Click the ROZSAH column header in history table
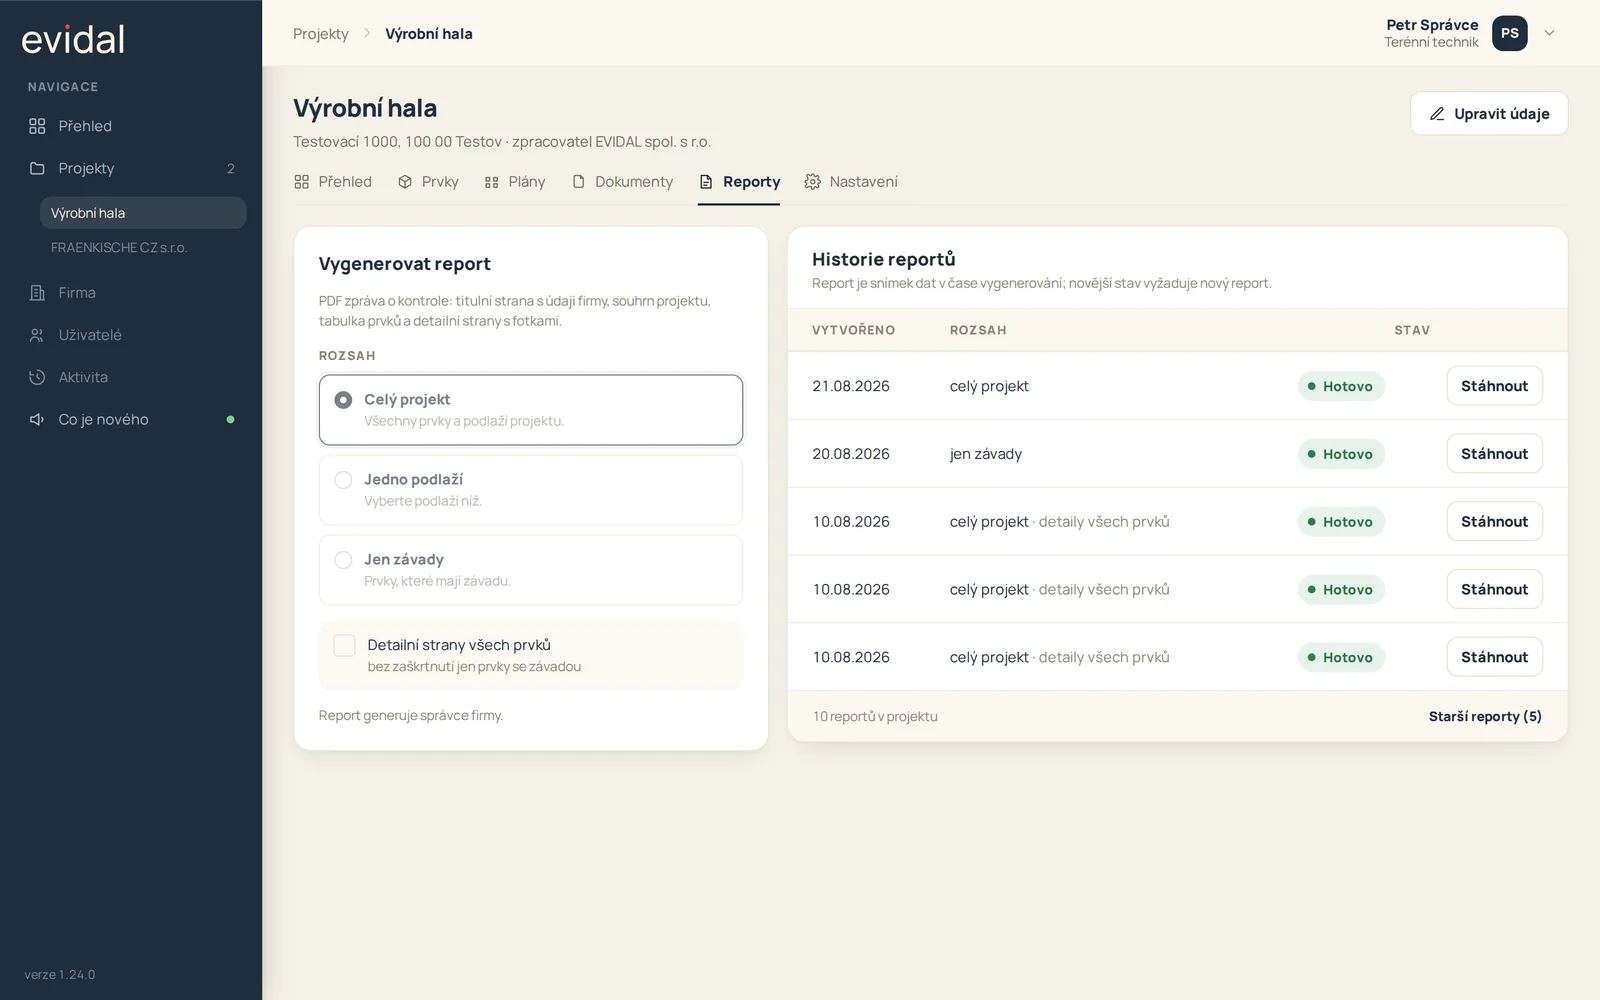The image size is (1600, 1000). [x=978, y=330]
